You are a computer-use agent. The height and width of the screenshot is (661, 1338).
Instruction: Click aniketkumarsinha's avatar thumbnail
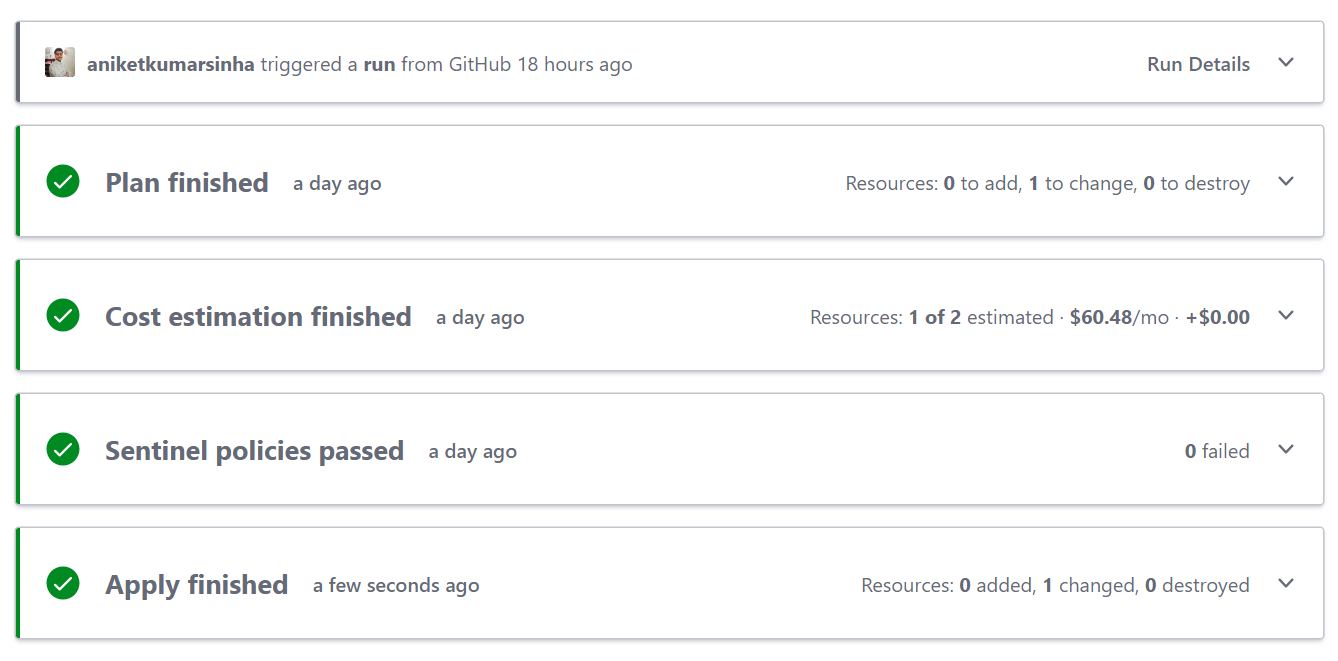point(60,63)
